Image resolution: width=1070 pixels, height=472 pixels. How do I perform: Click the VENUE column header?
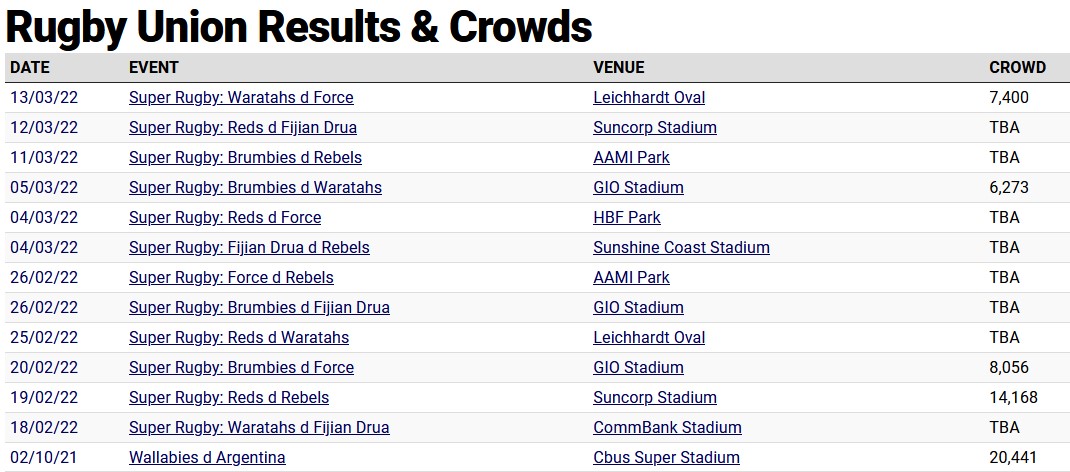(619, 68)
